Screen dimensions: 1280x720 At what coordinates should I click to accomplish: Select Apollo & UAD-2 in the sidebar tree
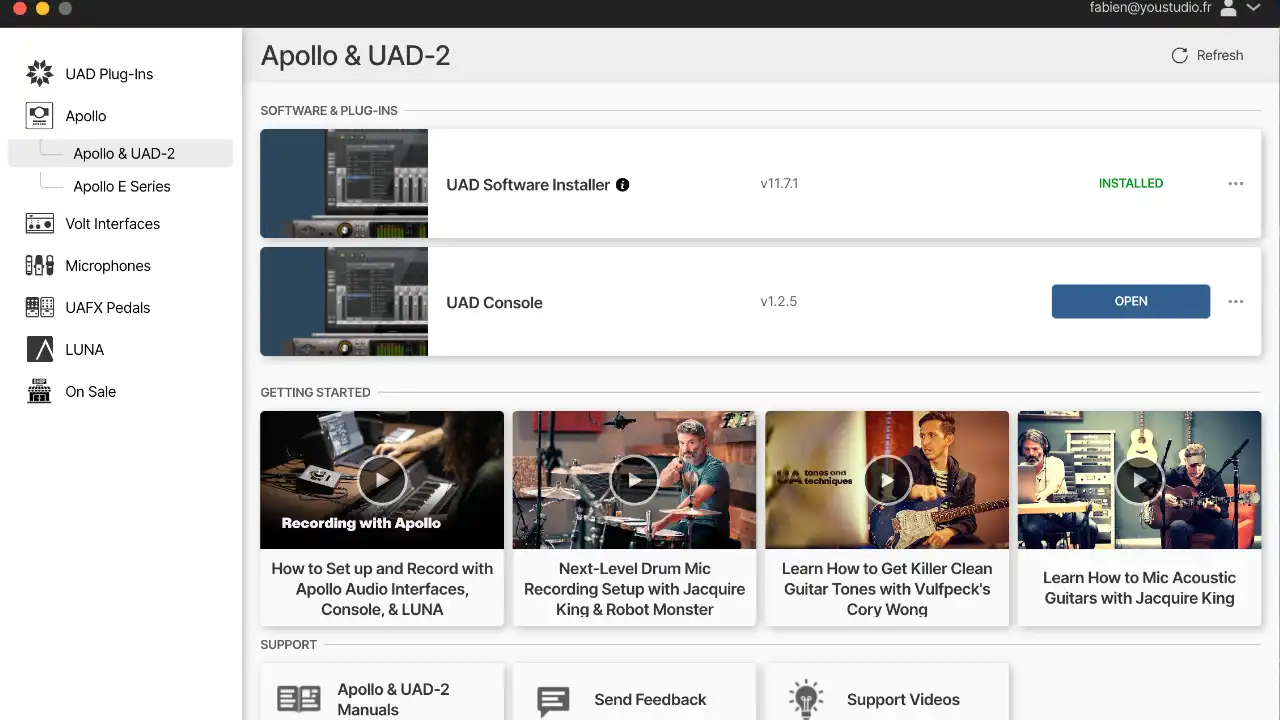(120, 153)
